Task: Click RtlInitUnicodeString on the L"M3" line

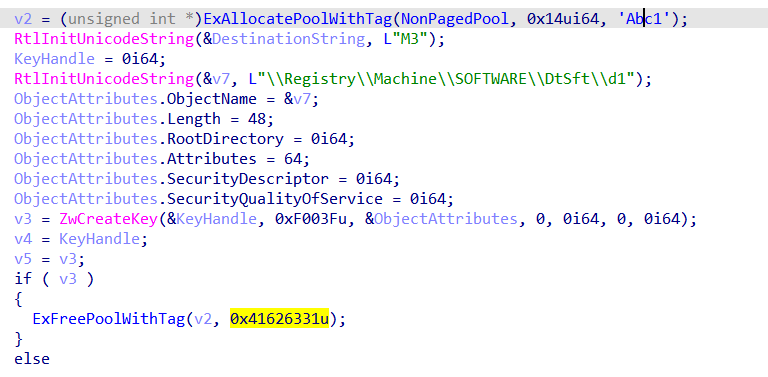Action: (x=104, y=39)
